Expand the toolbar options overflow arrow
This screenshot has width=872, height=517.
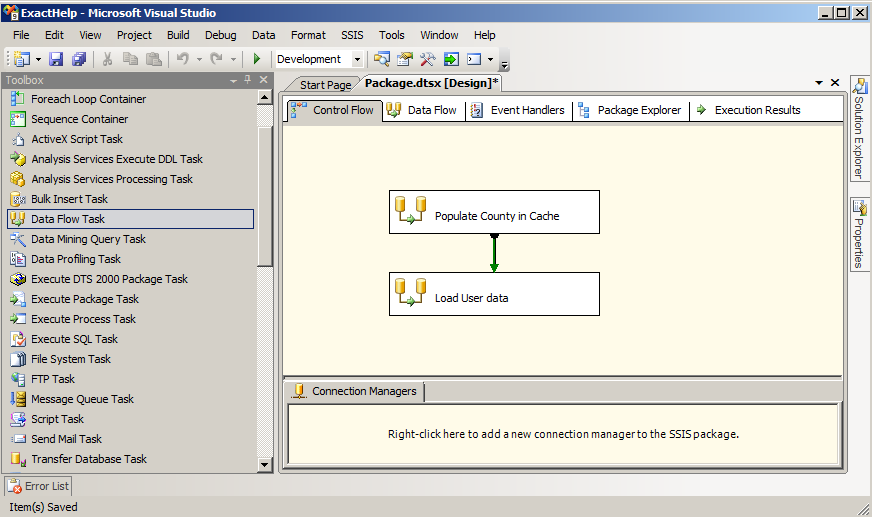(504, 65)
